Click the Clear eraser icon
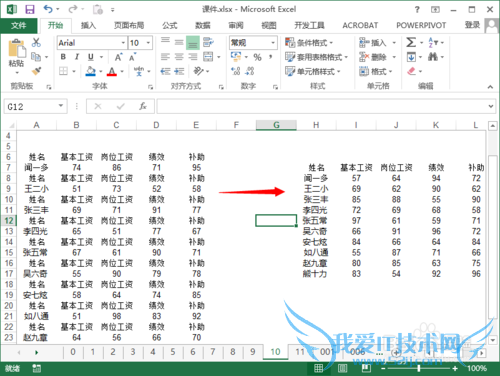500x376 pixels. point(412,71)
